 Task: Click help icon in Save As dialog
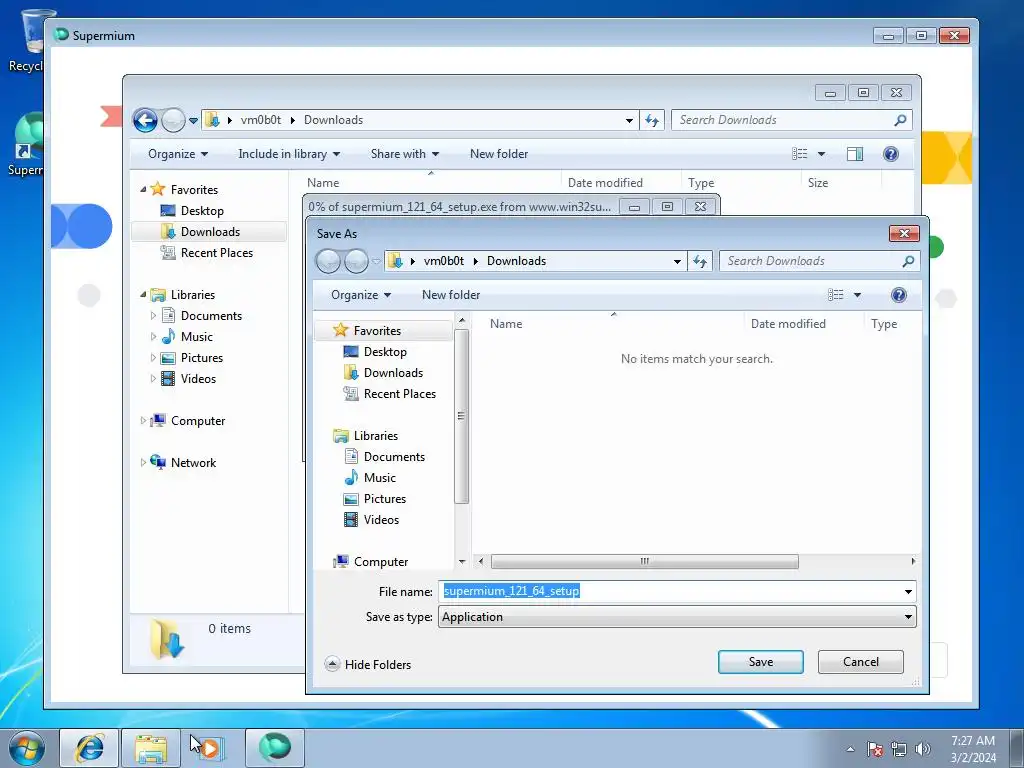899,295
